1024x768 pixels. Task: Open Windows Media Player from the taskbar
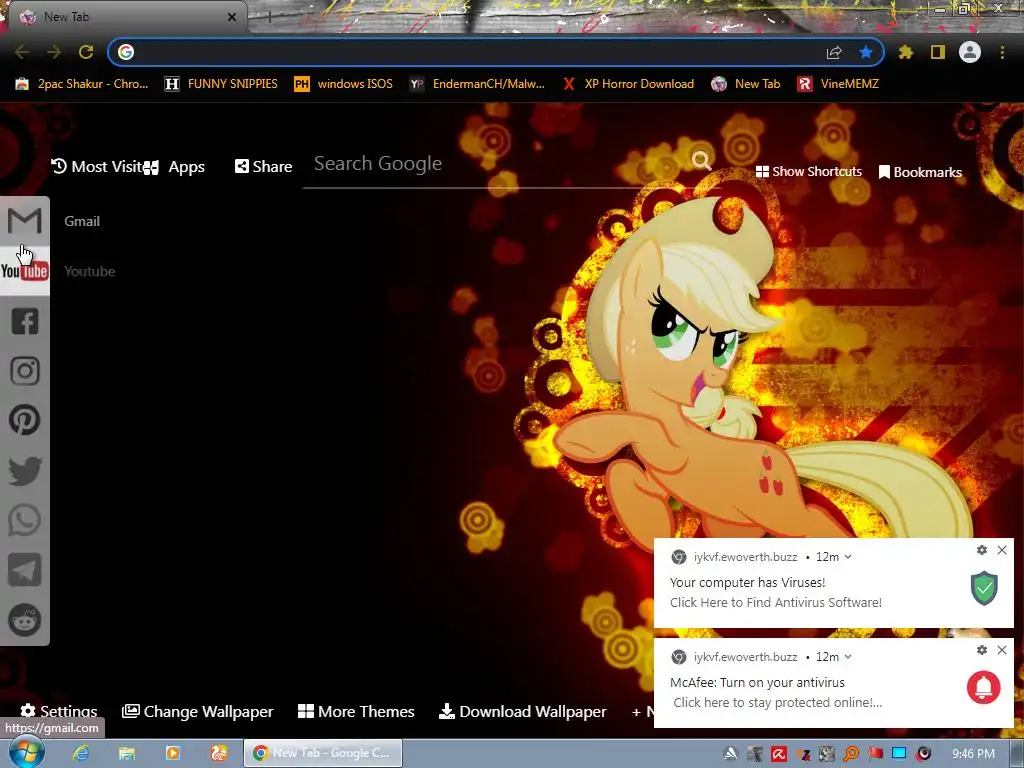[172, 753]
